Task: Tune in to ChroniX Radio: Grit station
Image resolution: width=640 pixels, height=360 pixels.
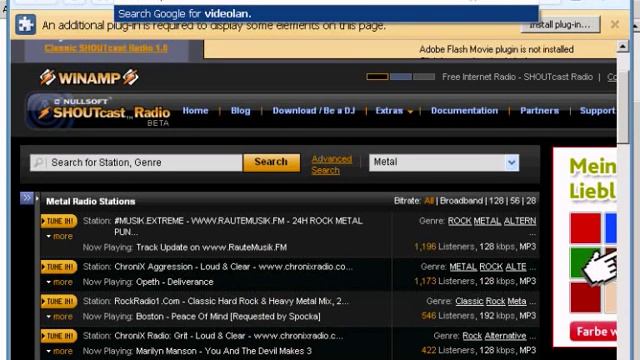Action: [x=59, y=336]
